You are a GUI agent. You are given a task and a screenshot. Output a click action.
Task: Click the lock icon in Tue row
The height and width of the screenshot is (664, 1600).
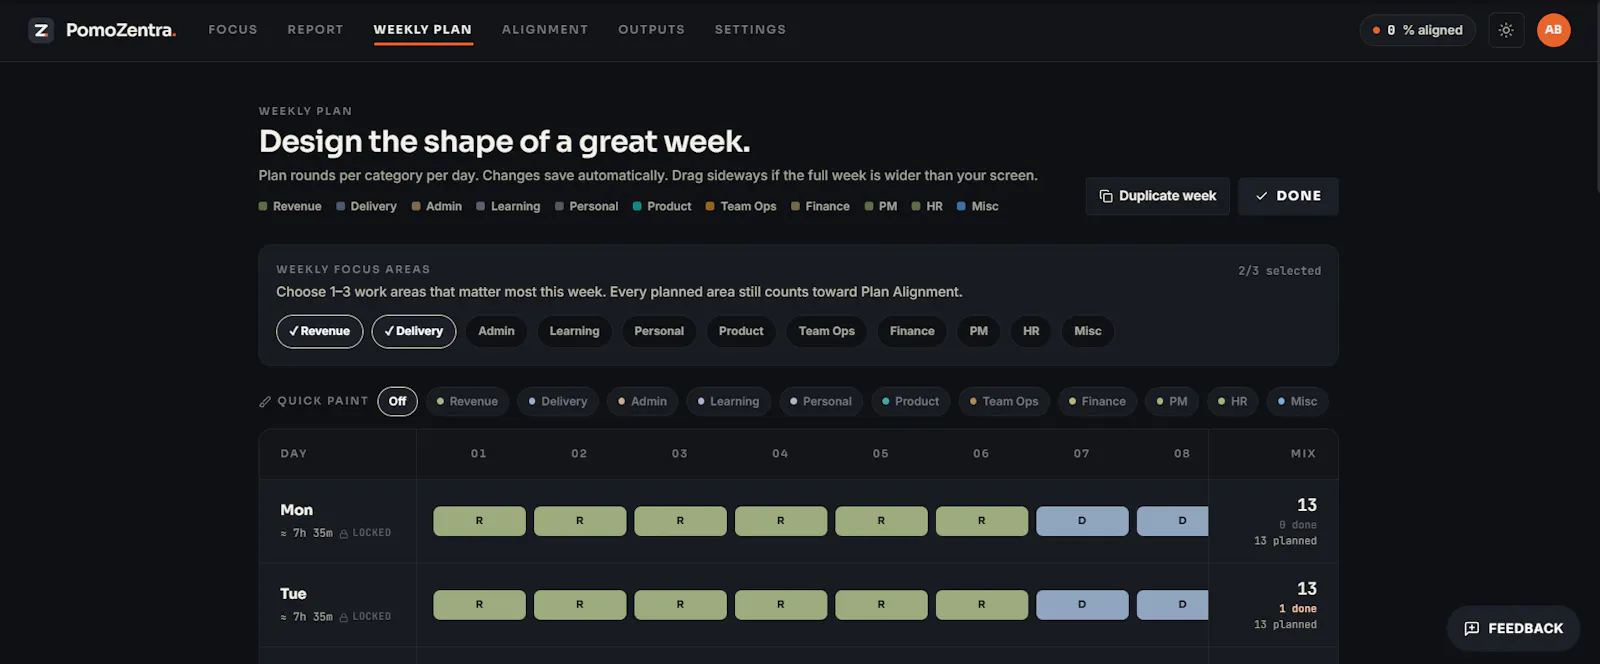(x=344, y=618)
